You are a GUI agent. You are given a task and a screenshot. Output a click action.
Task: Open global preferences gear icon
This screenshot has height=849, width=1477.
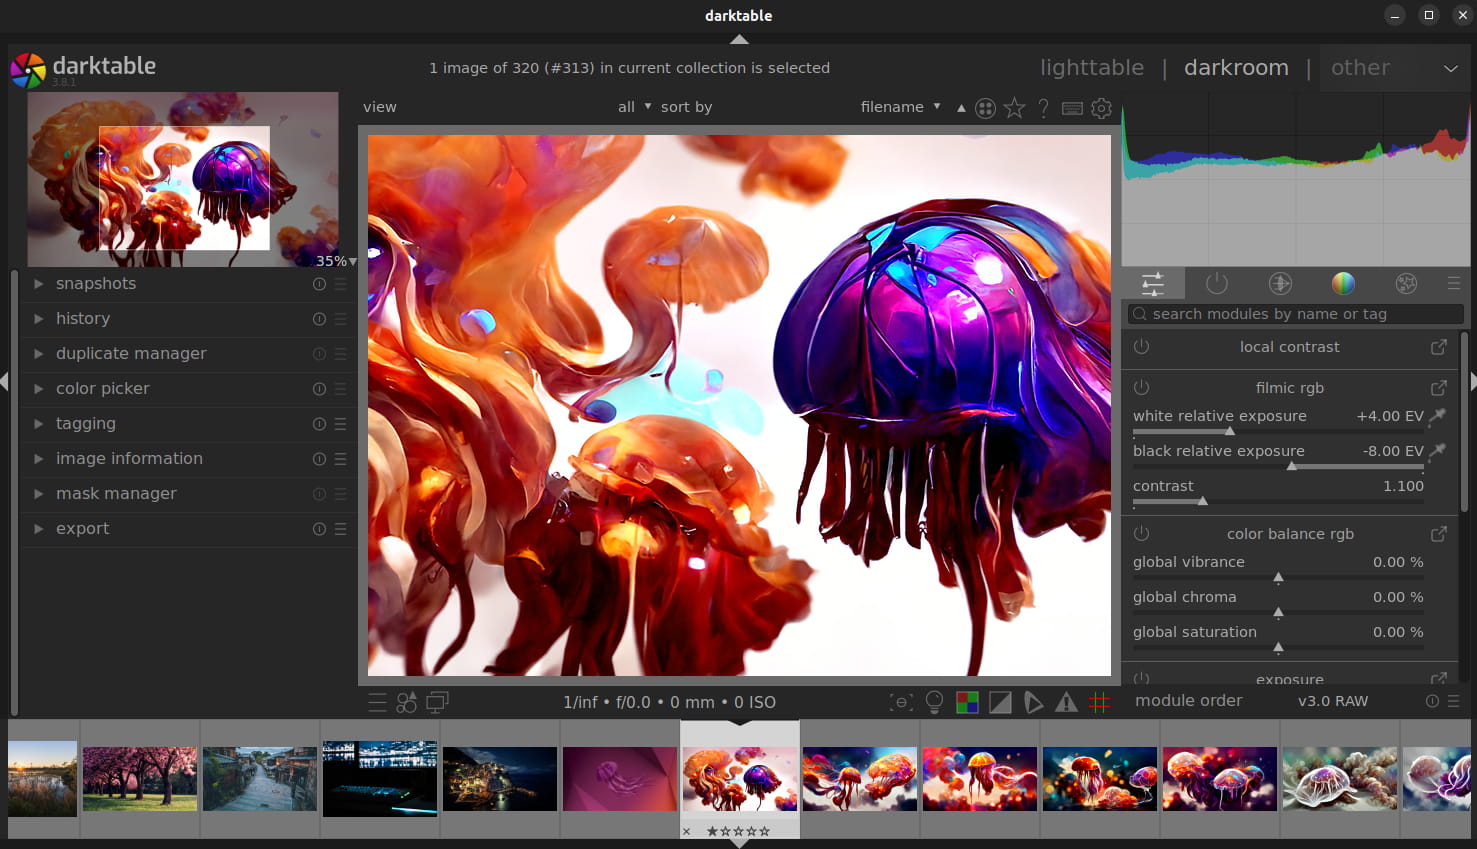click(1101, 108)
